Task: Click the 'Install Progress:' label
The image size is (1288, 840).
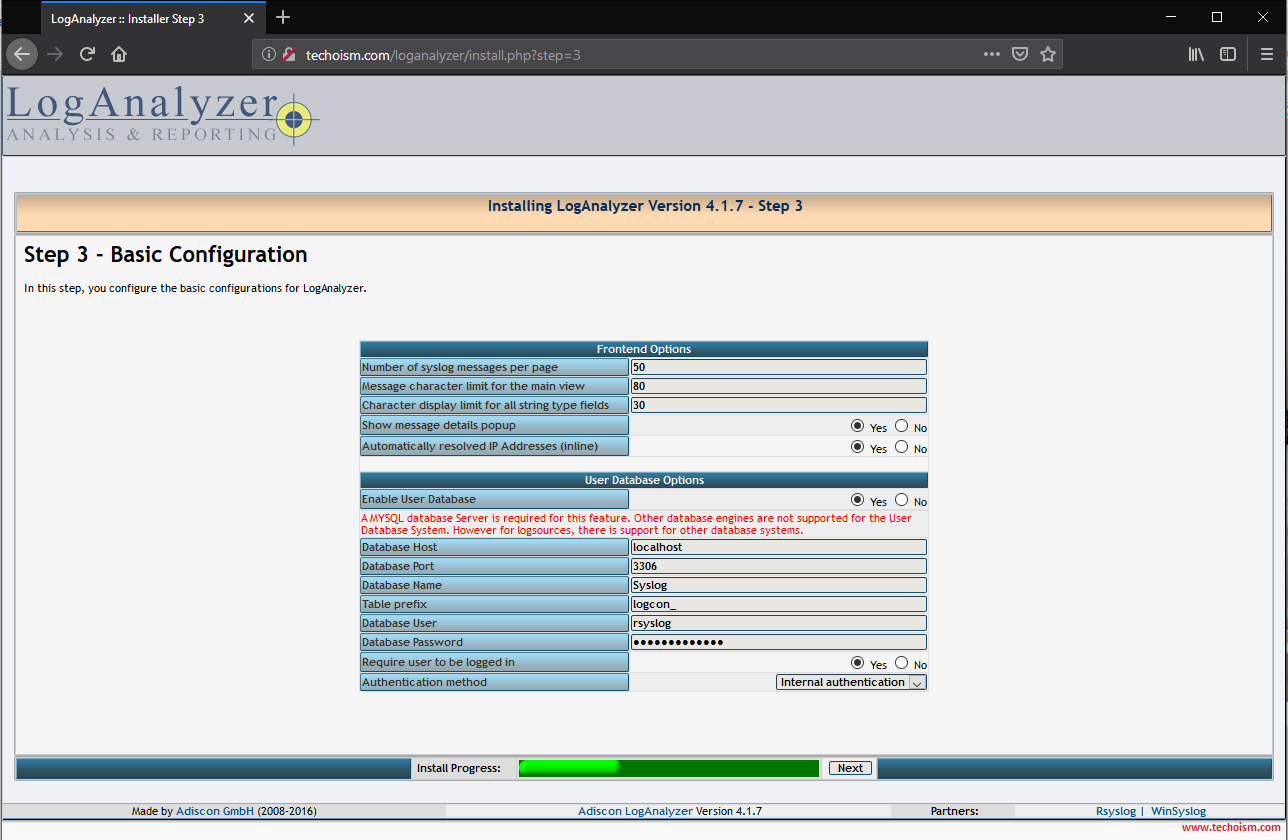Action: pyautogui.click(x=458, y=768)
